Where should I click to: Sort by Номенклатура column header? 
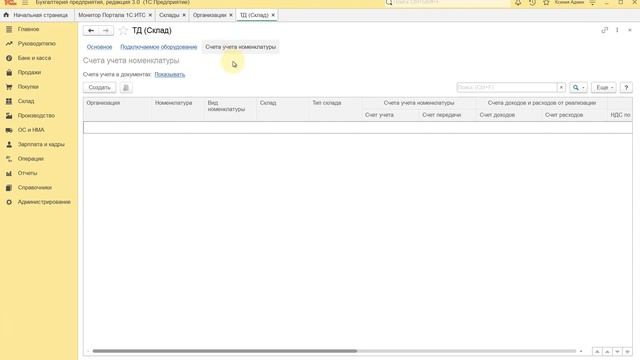tap(178, 109)
